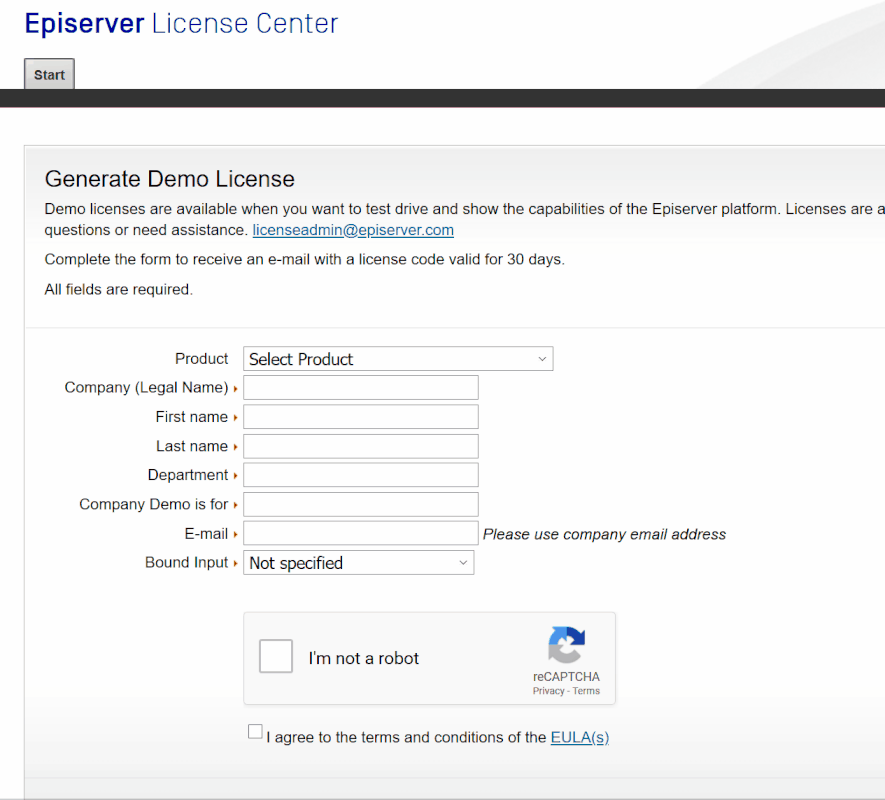885x800 pixels.
Task: Click the Company Demo is for field
Action: (x=361, y=504)
